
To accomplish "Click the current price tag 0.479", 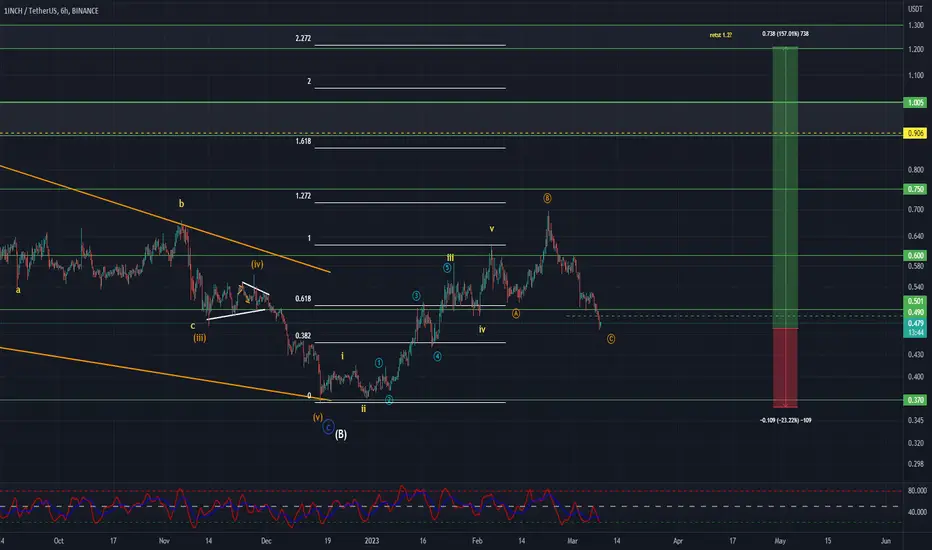I will tap(915, 323).
